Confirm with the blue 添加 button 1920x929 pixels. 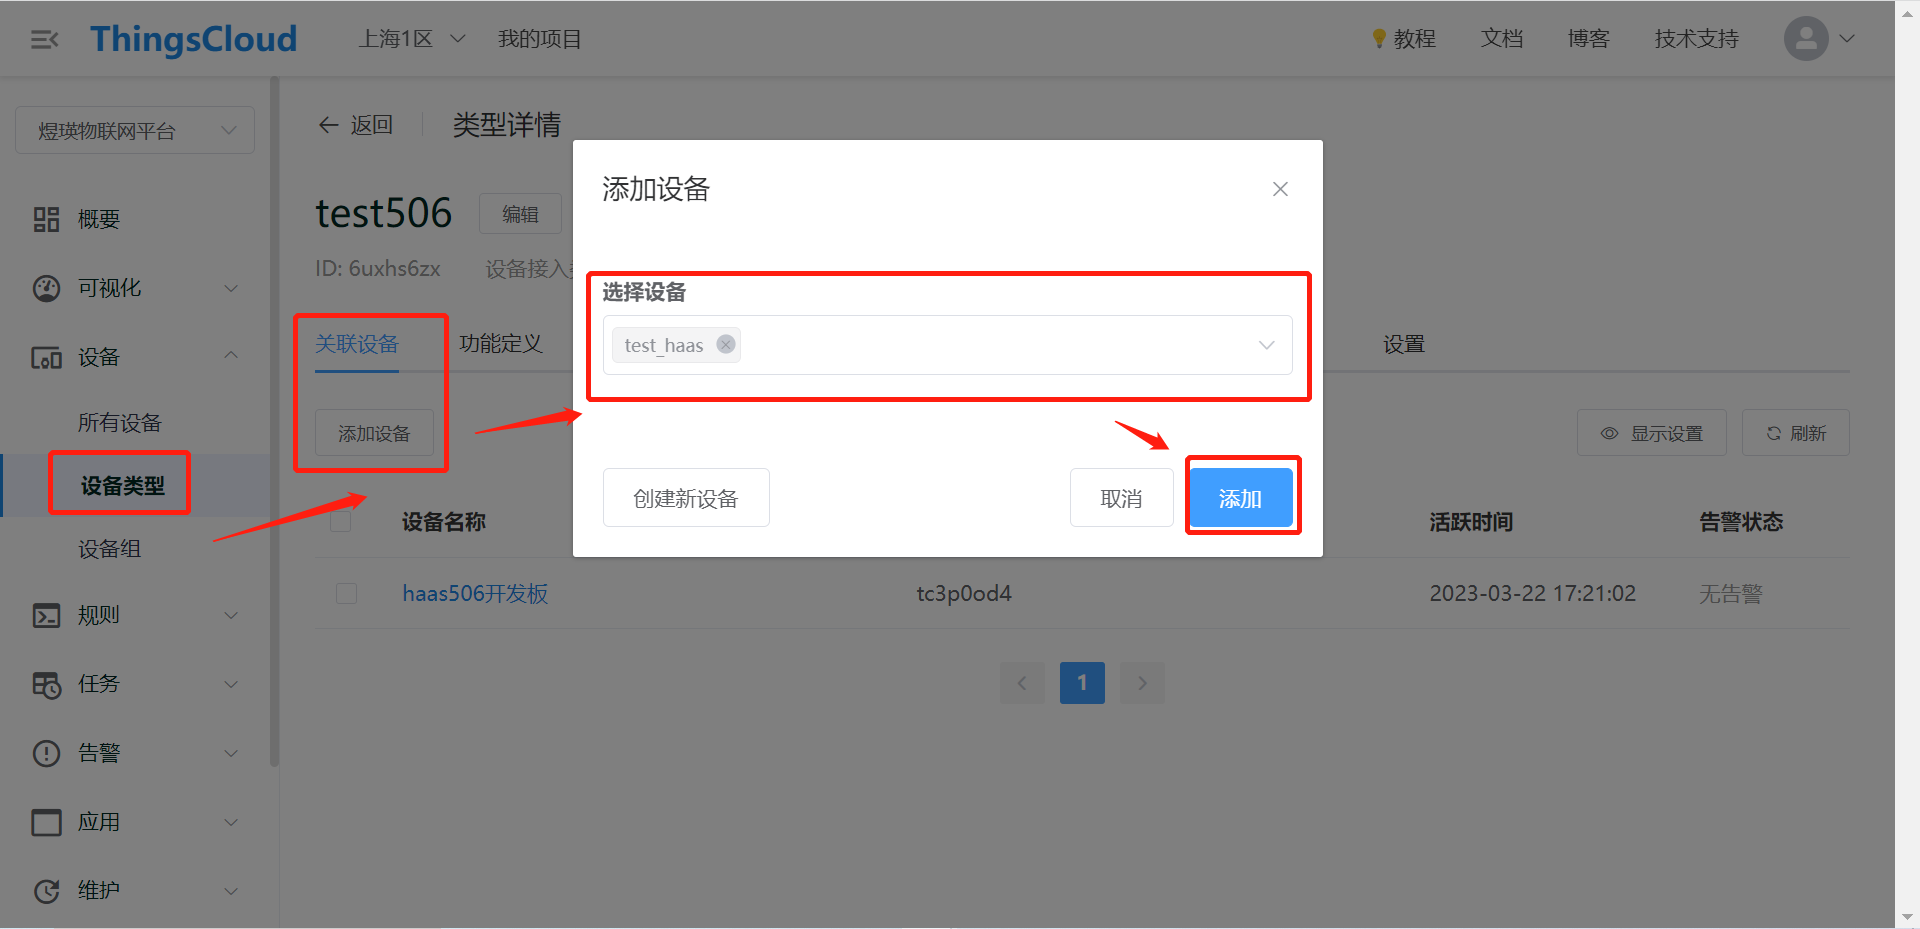(x=1240, y=498)
